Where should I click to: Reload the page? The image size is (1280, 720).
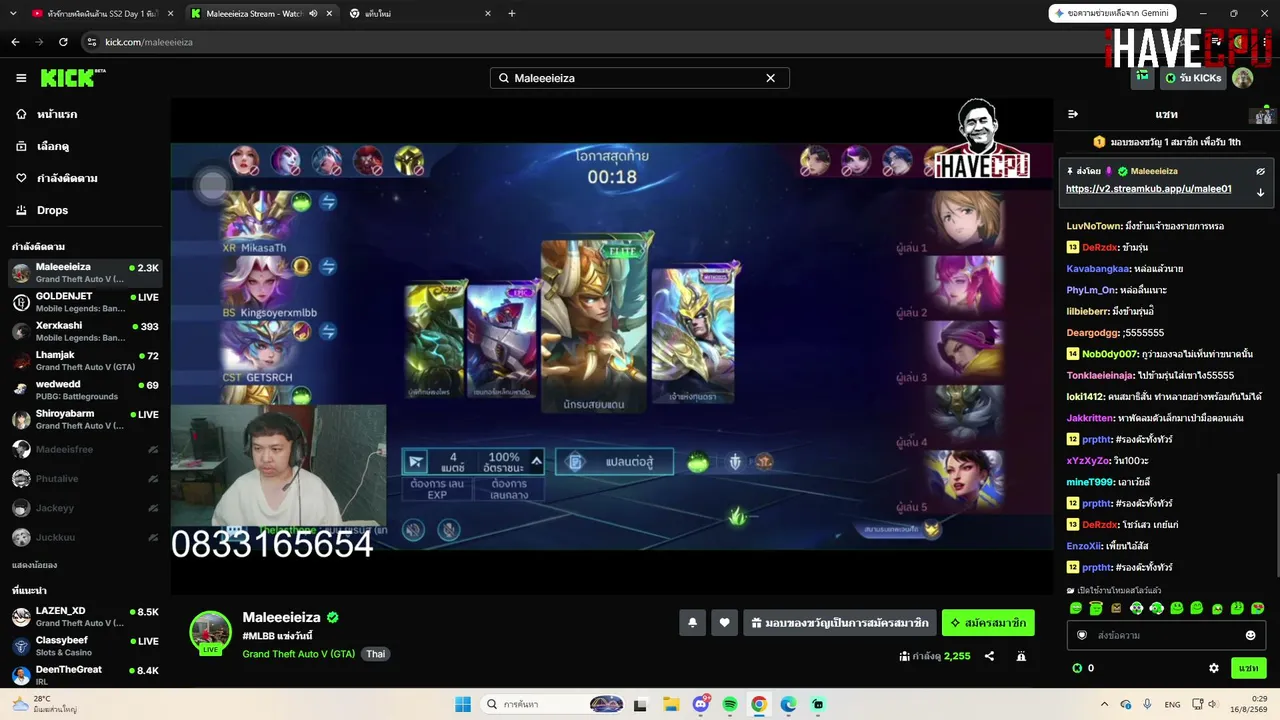[x=63, y=42]
